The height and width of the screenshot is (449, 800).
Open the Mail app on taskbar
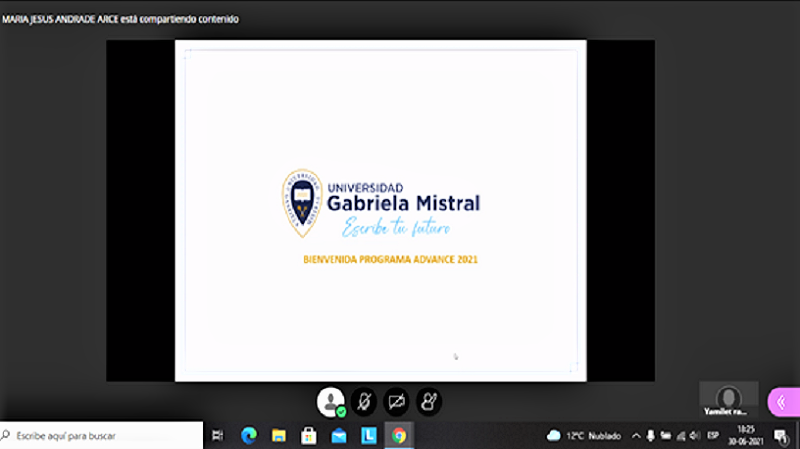coord(339,435)
